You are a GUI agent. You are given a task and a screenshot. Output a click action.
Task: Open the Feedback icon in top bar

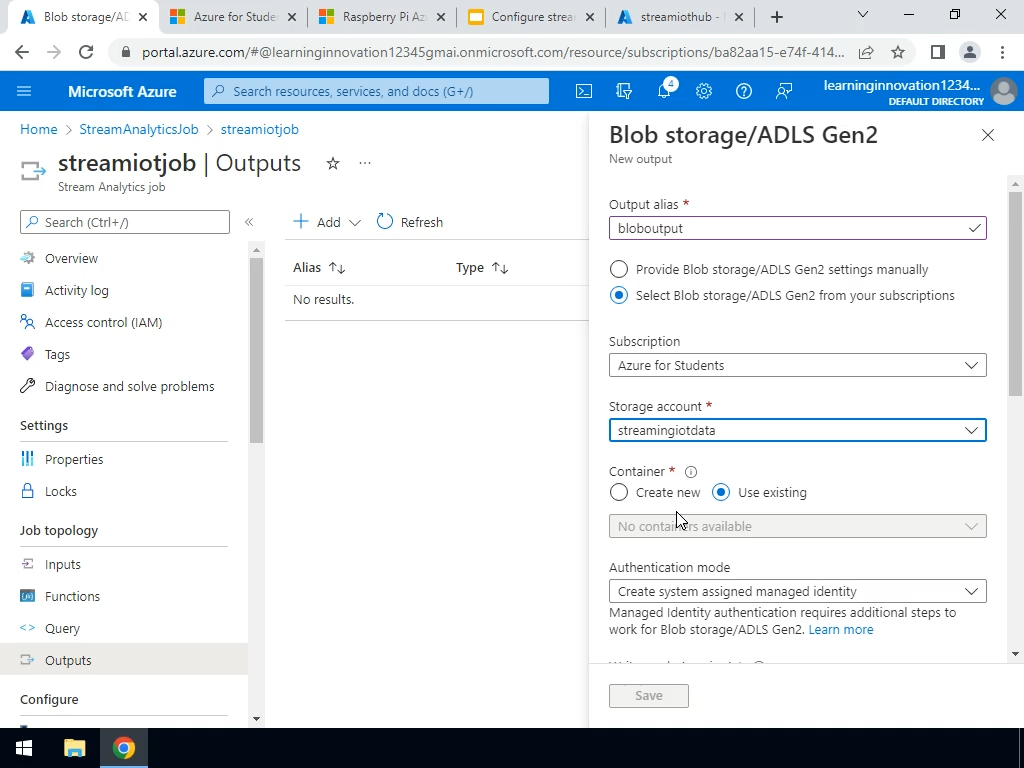784,91
